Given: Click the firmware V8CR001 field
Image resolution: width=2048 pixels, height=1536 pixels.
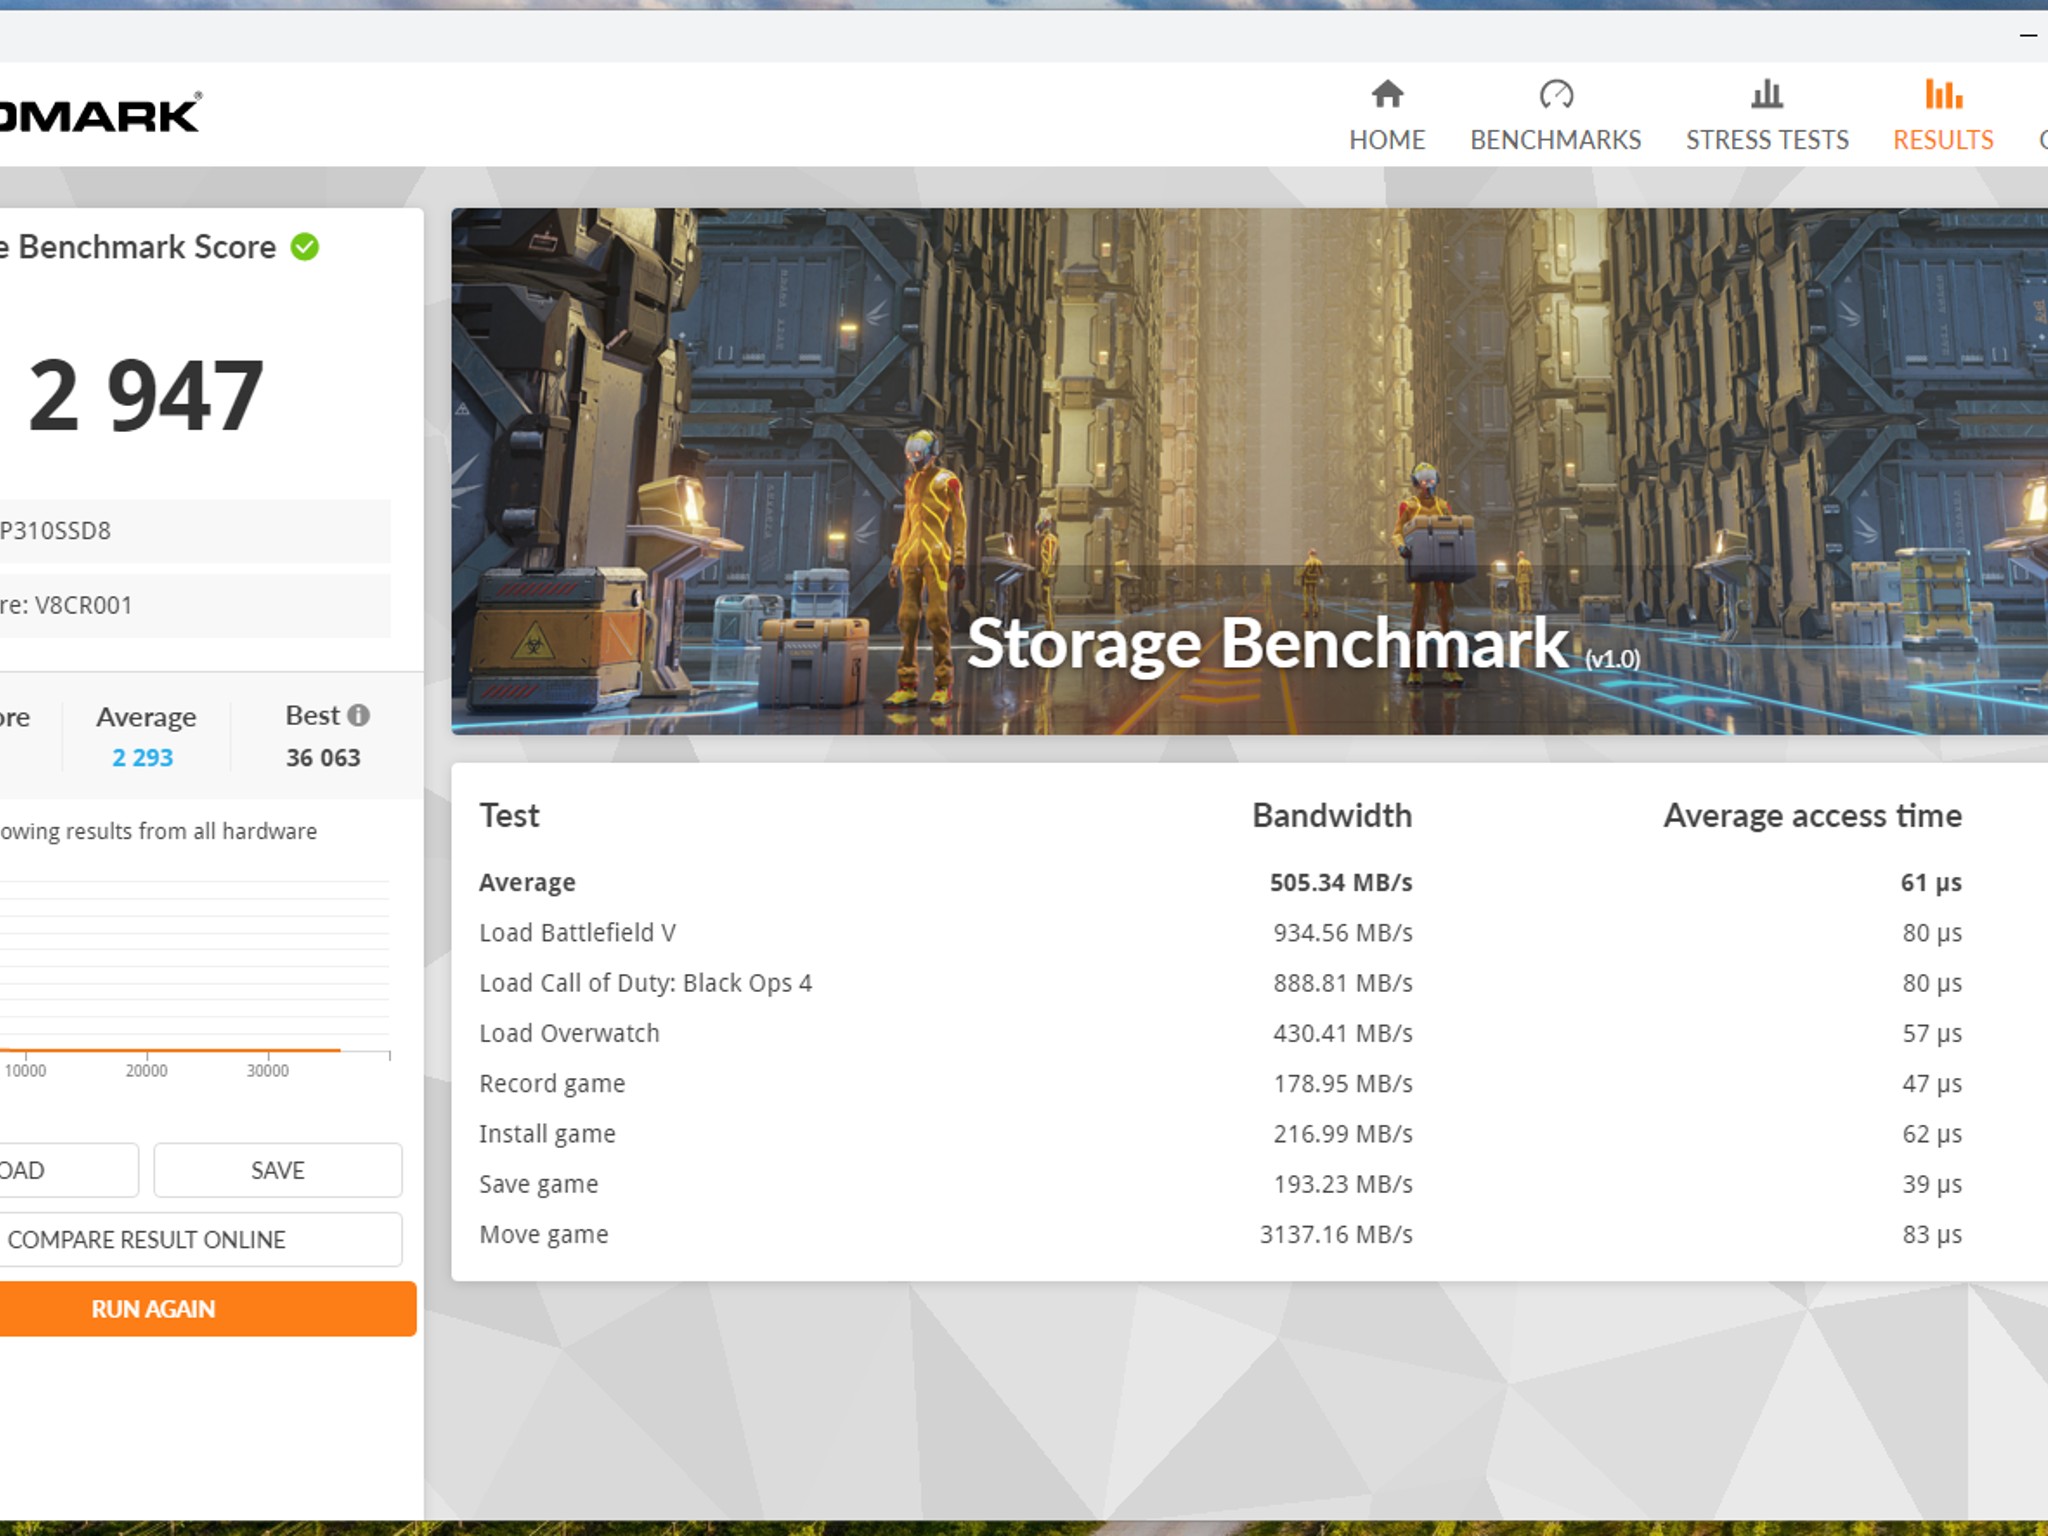Looking at the screenshot, I should tap(194, 606).
